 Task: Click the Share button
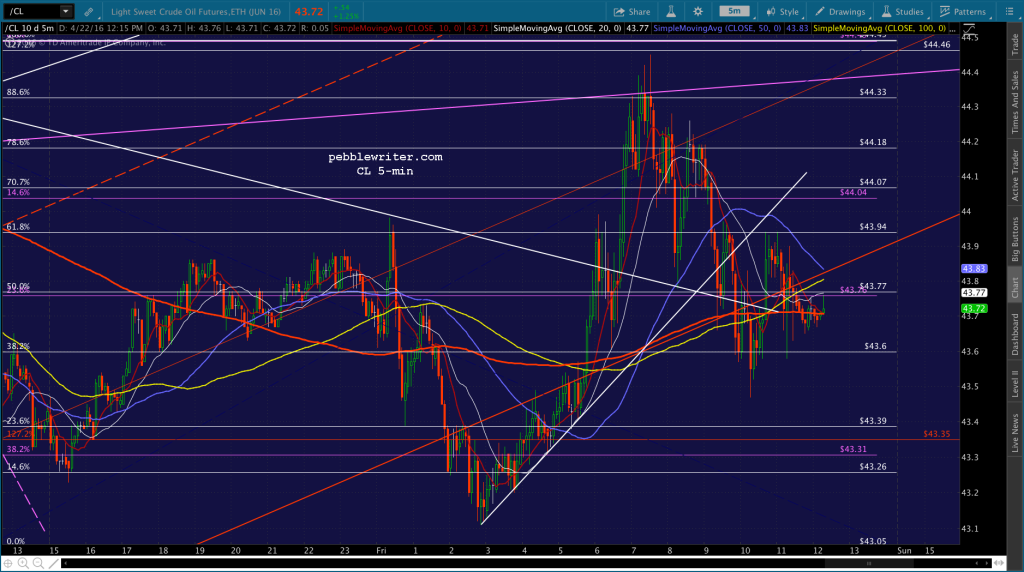632,12
